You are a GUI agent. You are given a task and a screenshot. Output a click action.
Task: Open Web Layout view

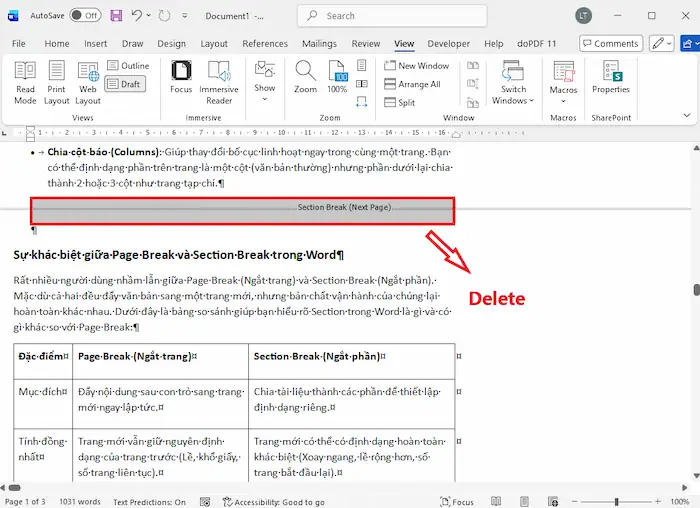(88, 81)
